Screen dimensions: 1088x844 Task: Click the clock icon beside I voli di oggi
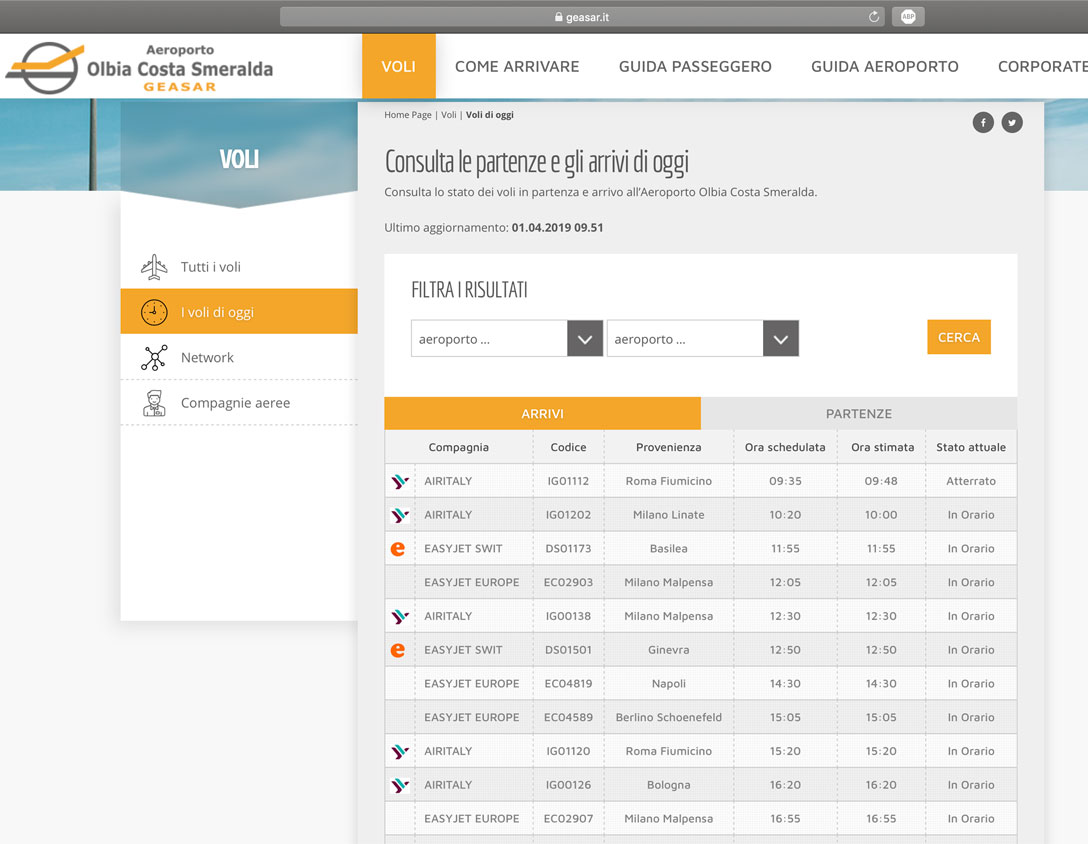tap(154, 312)
